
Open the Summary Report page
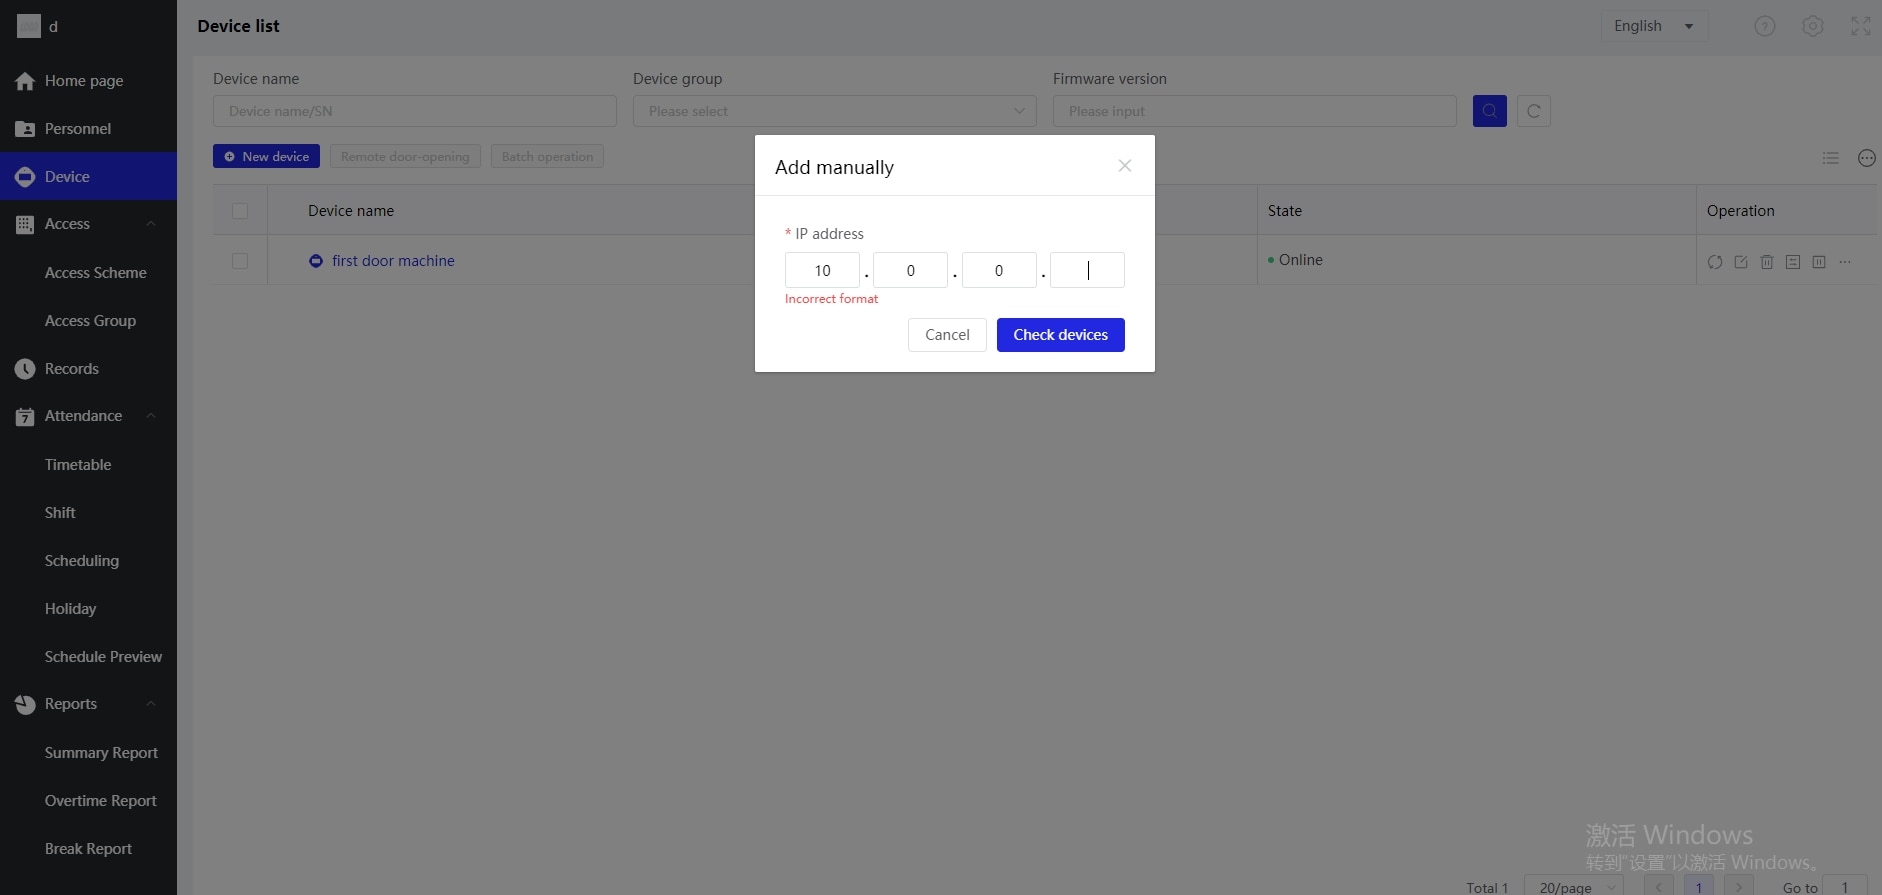[x=101, y=753]
